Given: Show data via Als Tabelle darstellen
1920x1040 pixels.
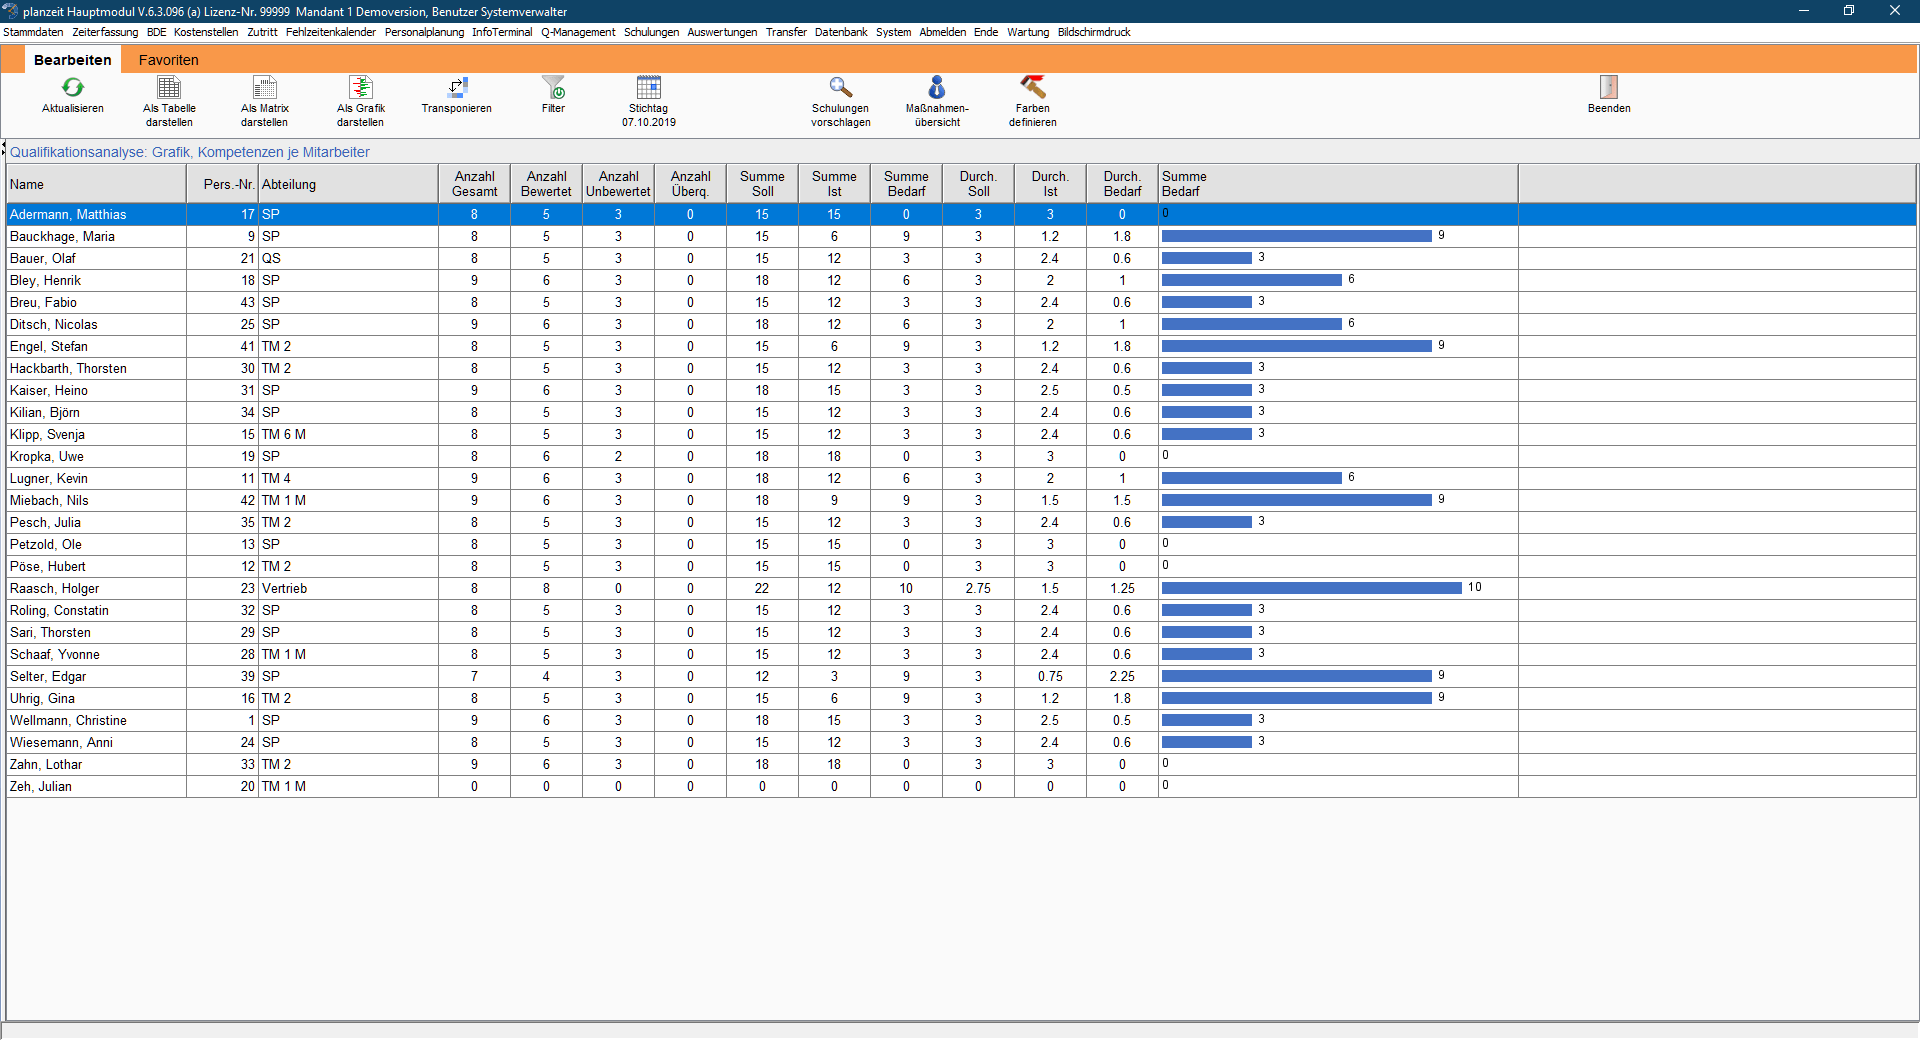Looking at the screenshot, I should pos(169,88).
